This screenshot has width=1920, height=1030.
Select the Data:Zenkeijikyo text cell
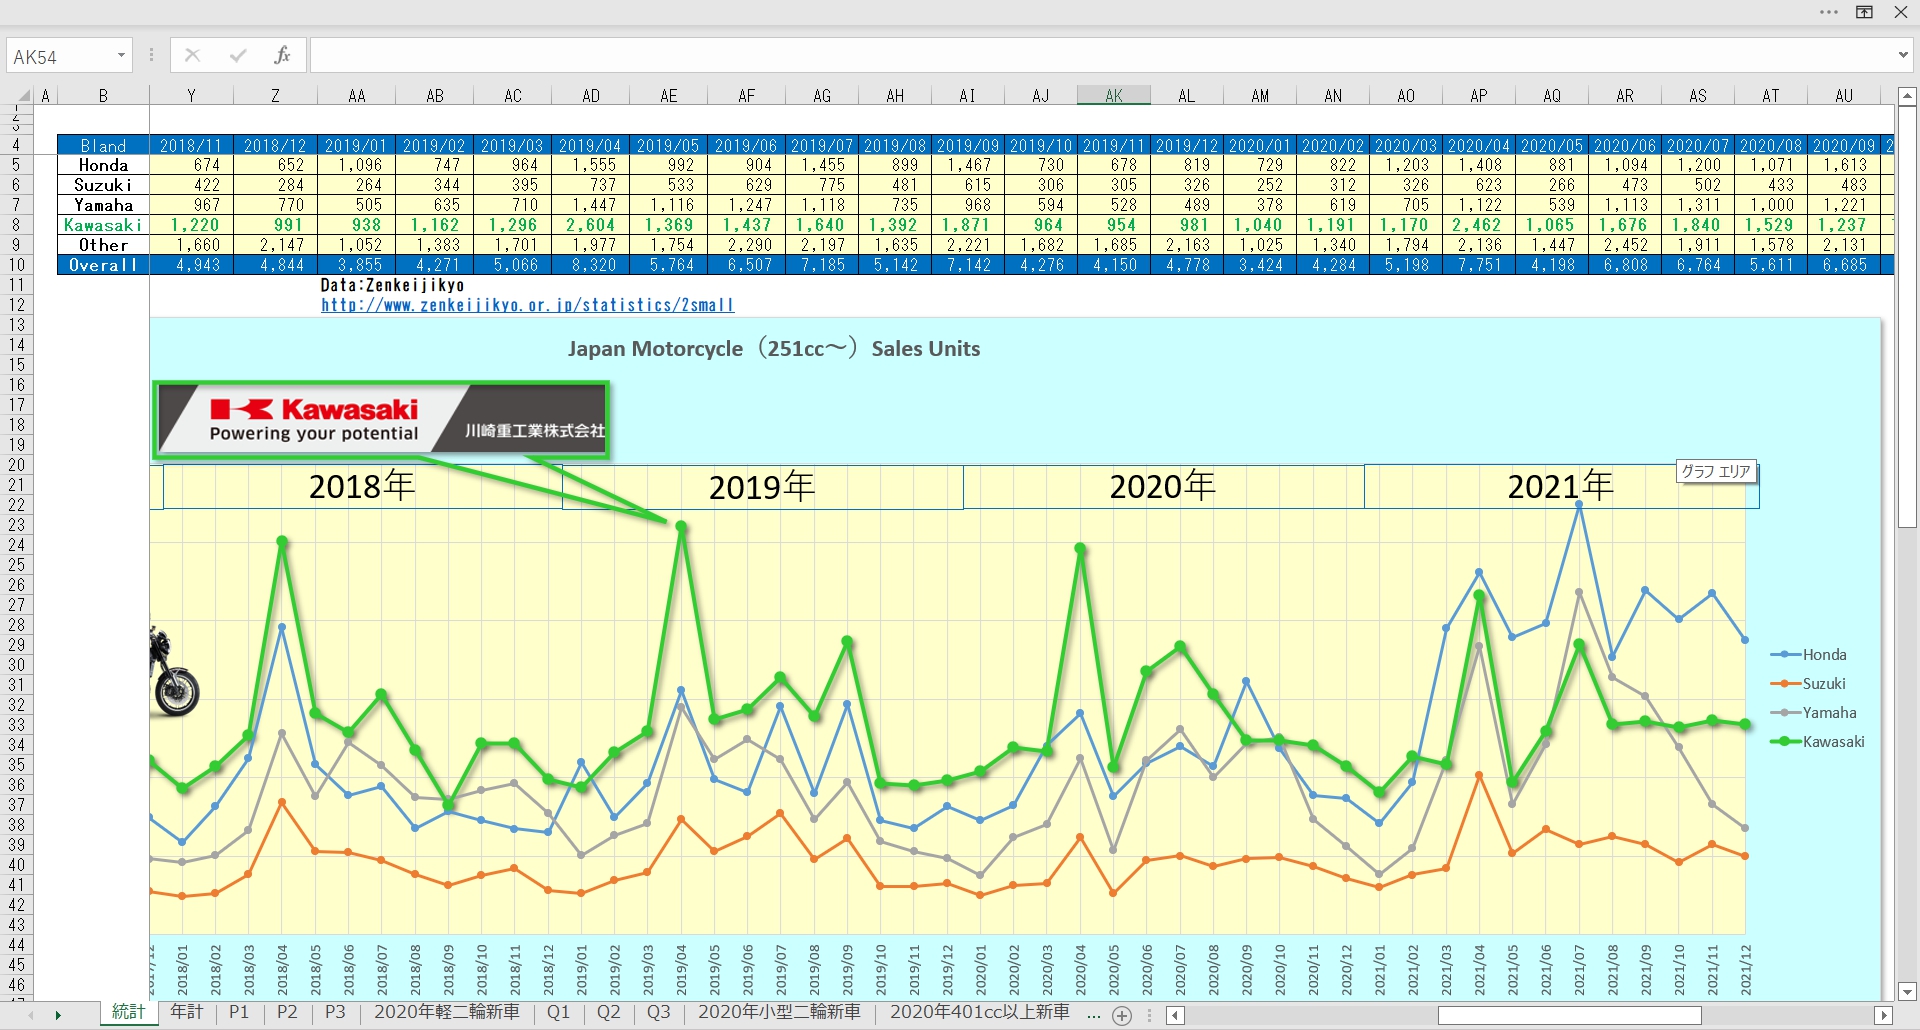[392, 285]
